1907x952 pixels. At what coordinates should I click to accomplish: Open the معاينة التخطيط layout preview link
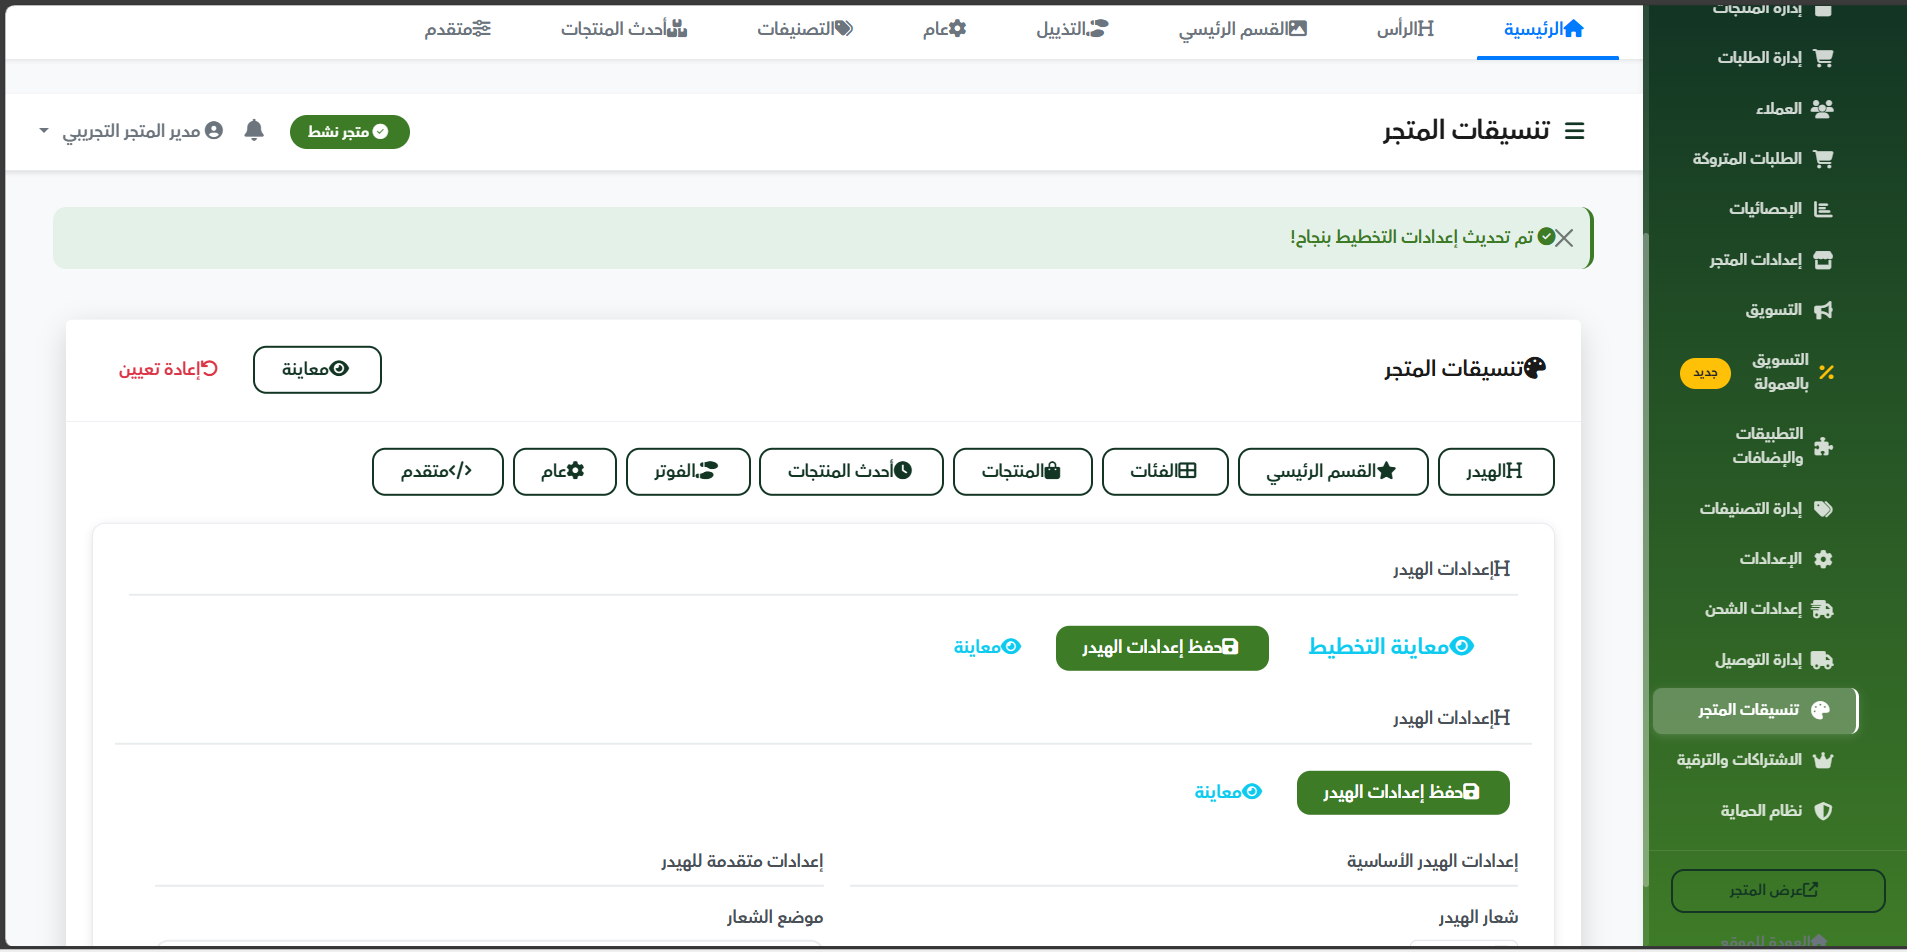(1389, 645)
